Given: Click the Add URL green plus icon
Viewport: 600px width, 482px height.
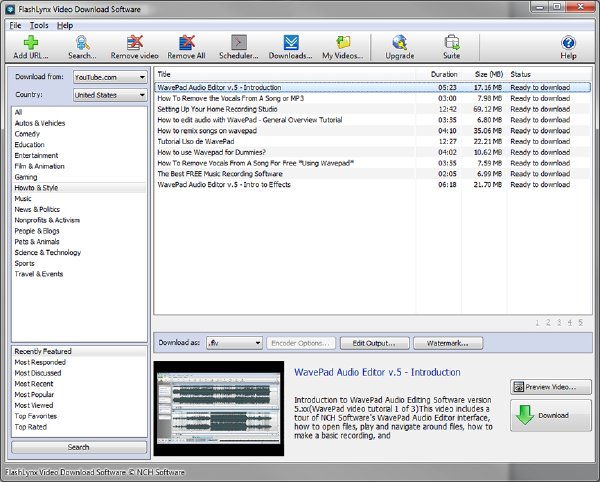Looking at the screenshot, I should click(x=31, y=42).
